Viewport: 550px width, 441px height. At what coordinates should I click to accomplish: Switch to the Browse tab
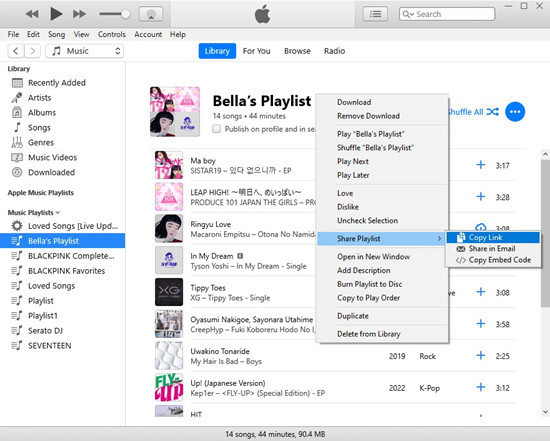tap(297, 51)
